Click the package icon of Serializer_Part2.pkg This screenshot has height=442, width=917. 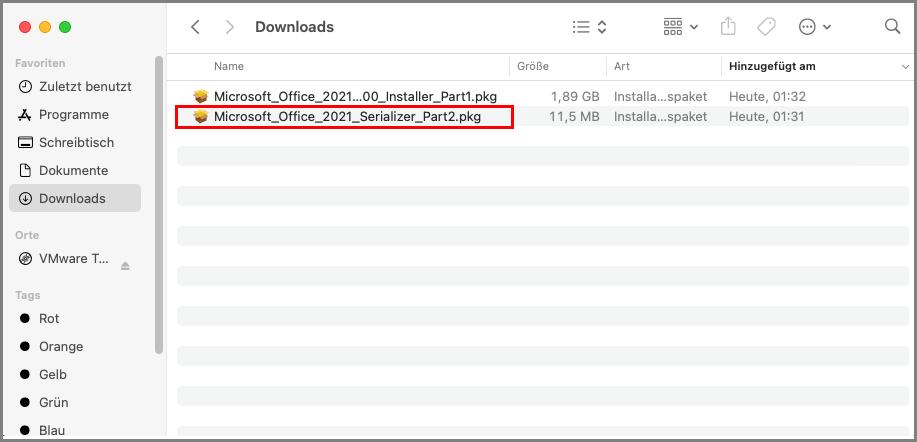(201, 117)
